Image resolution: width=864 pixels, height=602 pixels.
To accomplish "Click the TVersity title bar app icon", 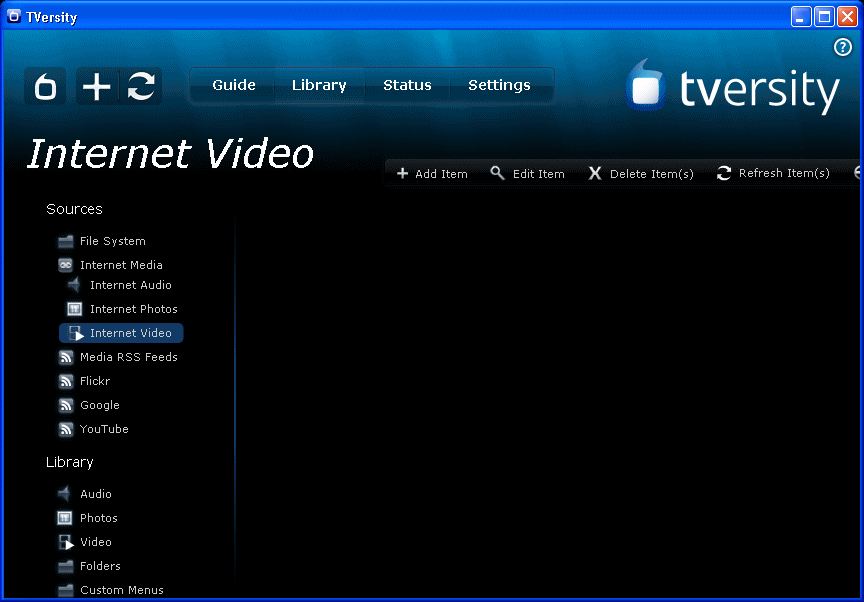I will 14,17.
